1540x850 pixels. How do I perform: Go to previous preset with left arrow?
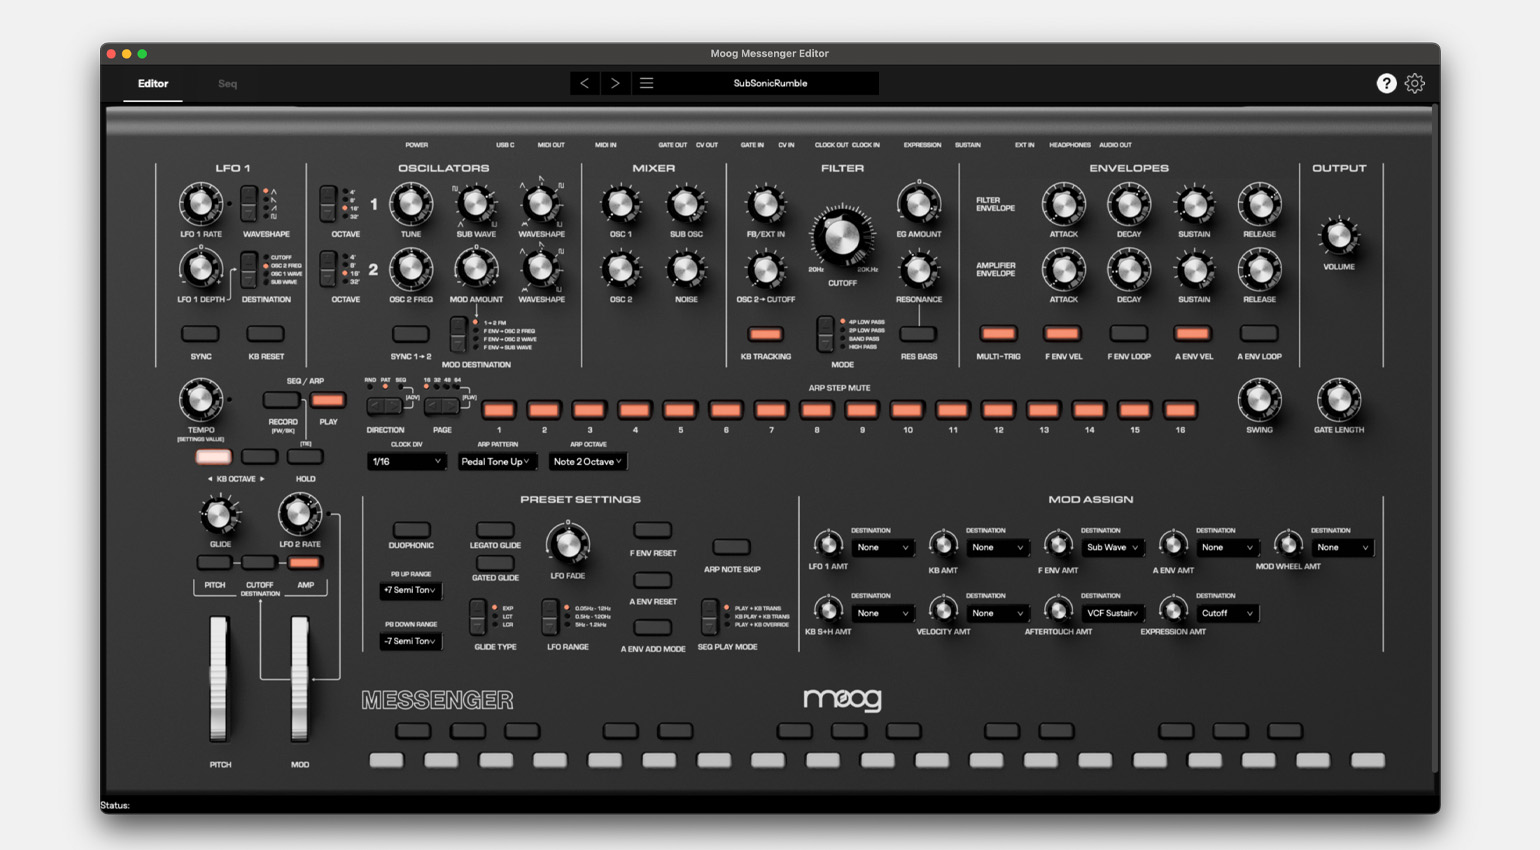(x=585, y=83)
